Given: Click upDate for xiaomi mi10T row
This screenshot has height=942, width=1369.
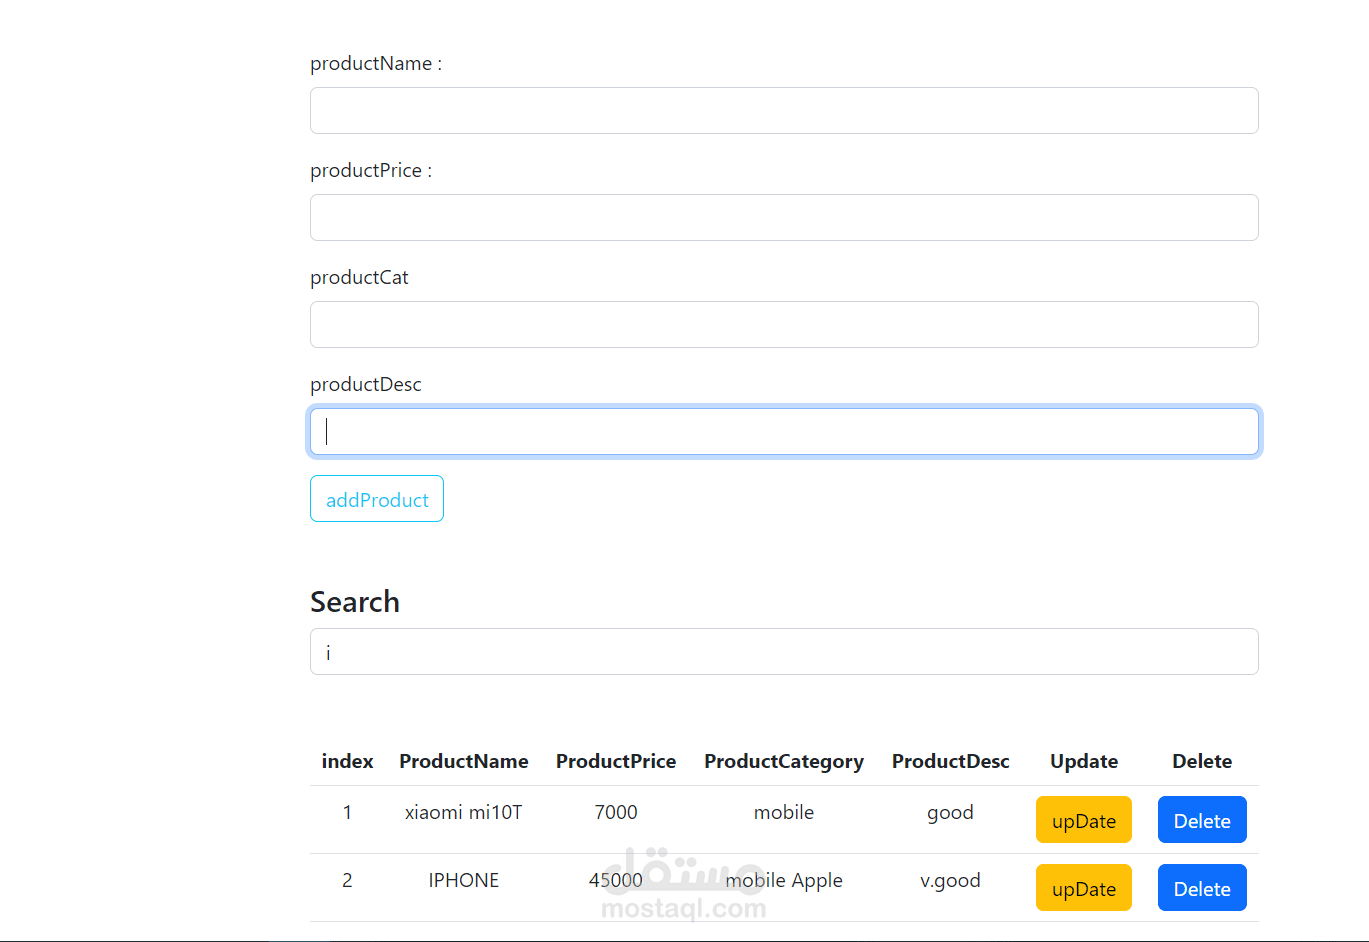Looking at the screenshot, I should coord(1084,820).
